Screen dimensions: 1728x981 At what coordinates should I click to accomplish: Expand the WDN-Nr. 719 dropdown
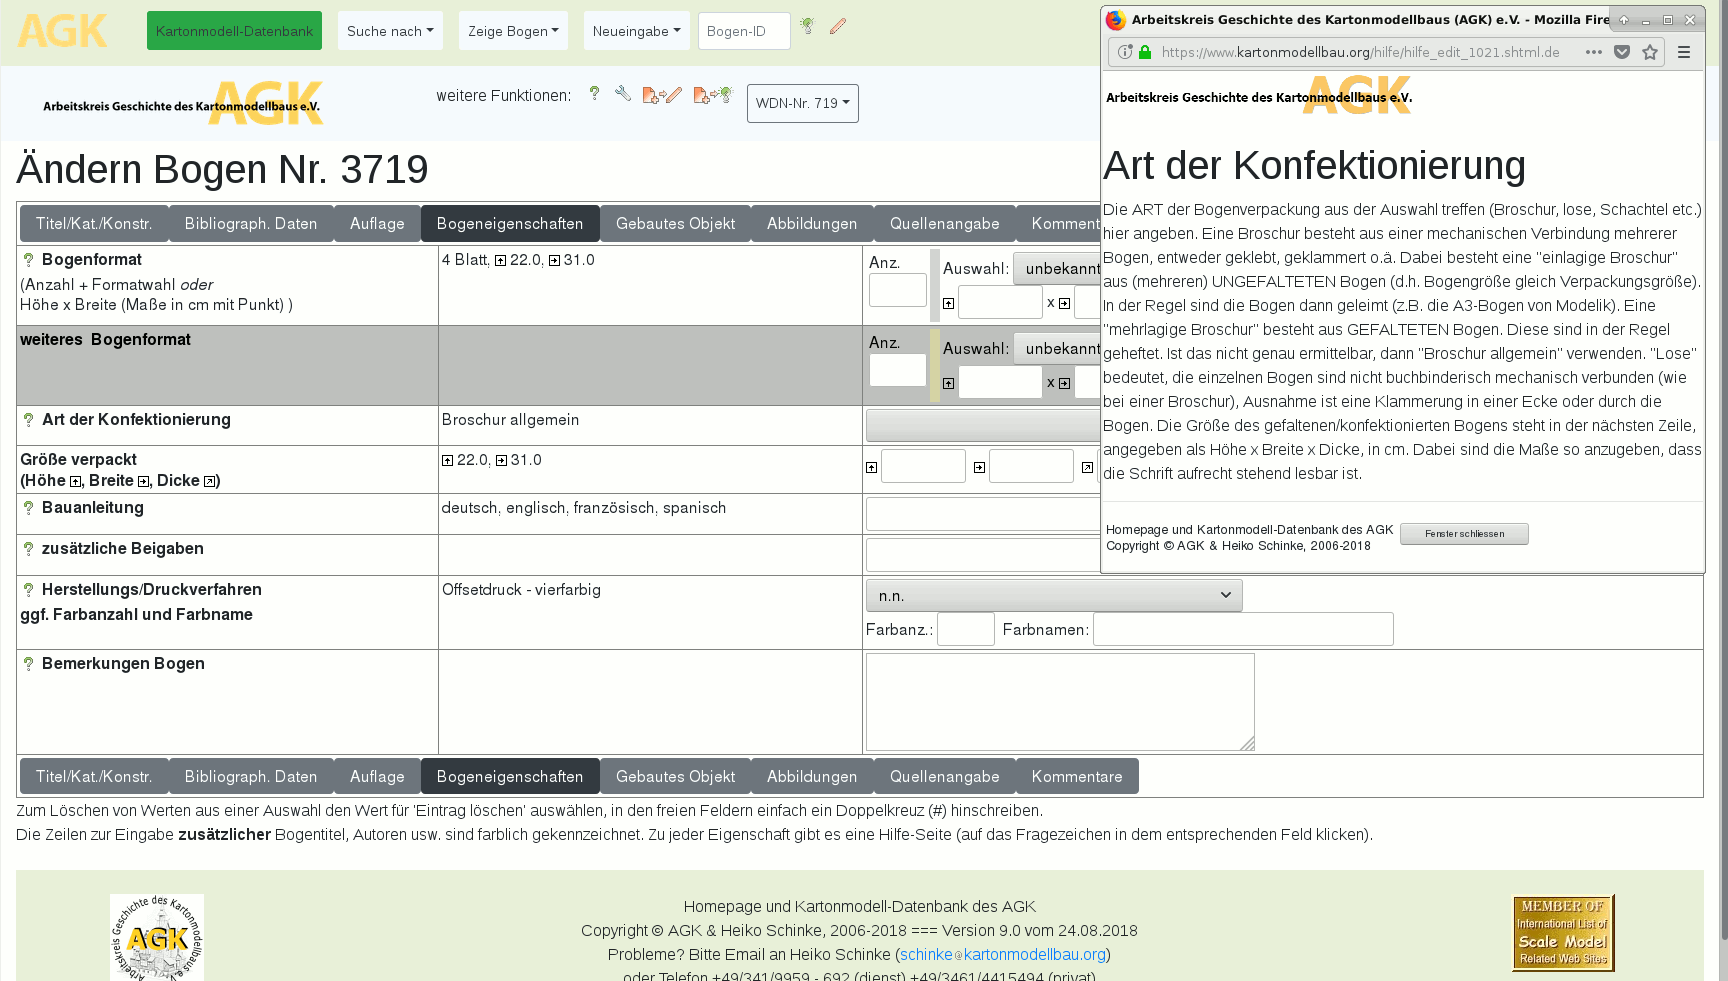pyautogui.click(x=803, y=103)
